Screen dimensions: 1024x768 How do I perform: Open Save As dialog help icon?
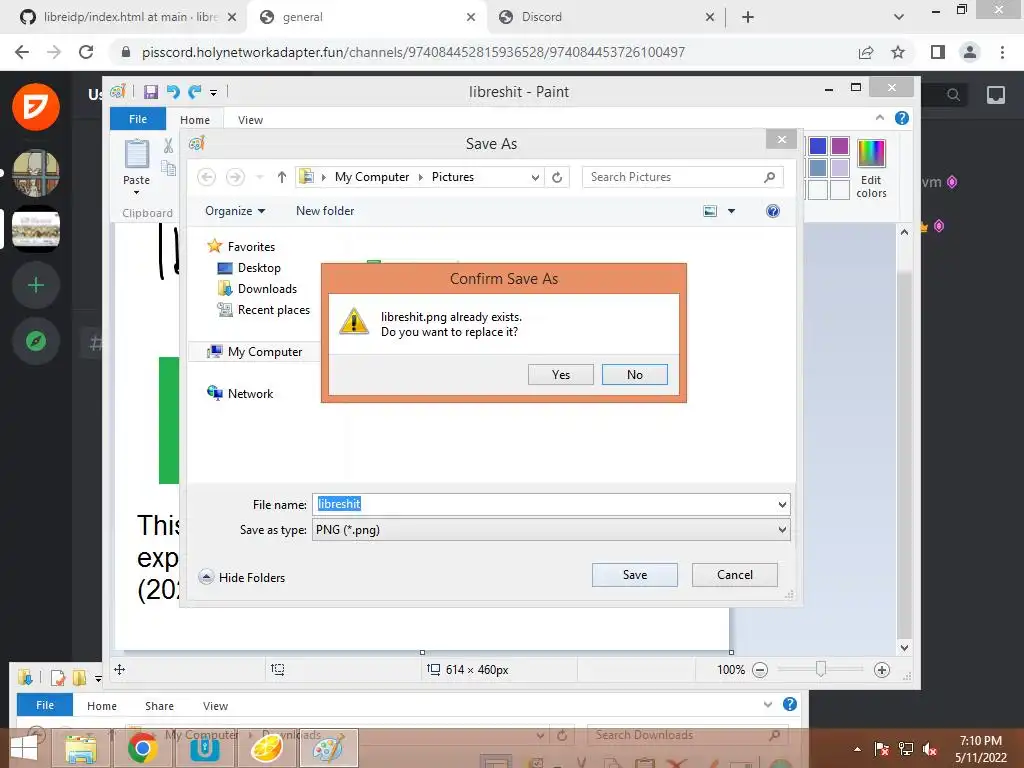click(773, 211)
